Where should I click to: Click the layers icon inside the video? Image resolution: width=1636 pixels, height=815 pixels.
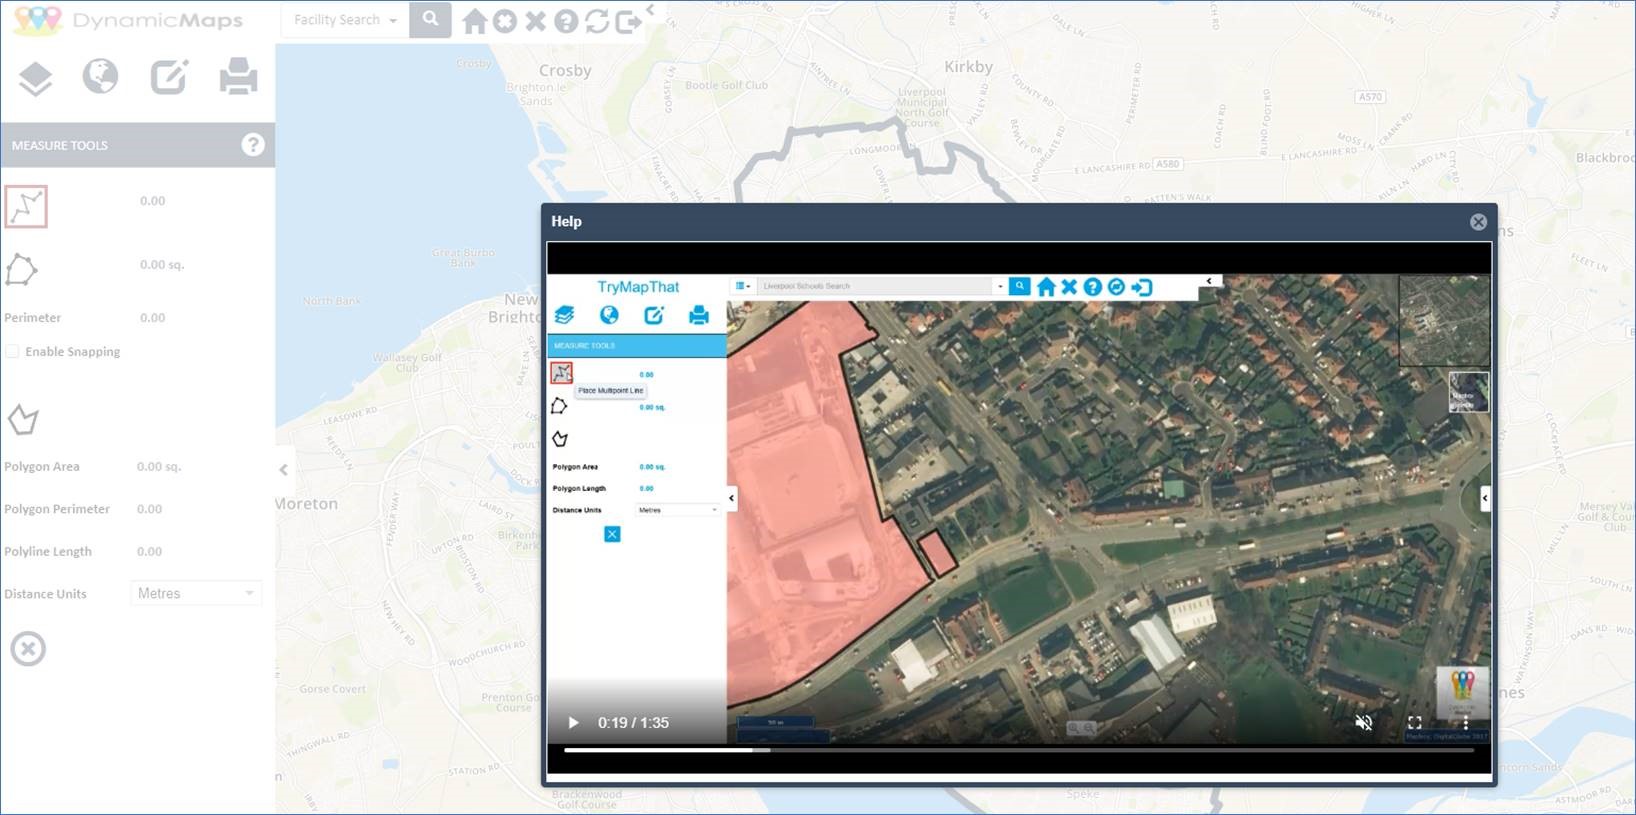click(x=564, y=315)
